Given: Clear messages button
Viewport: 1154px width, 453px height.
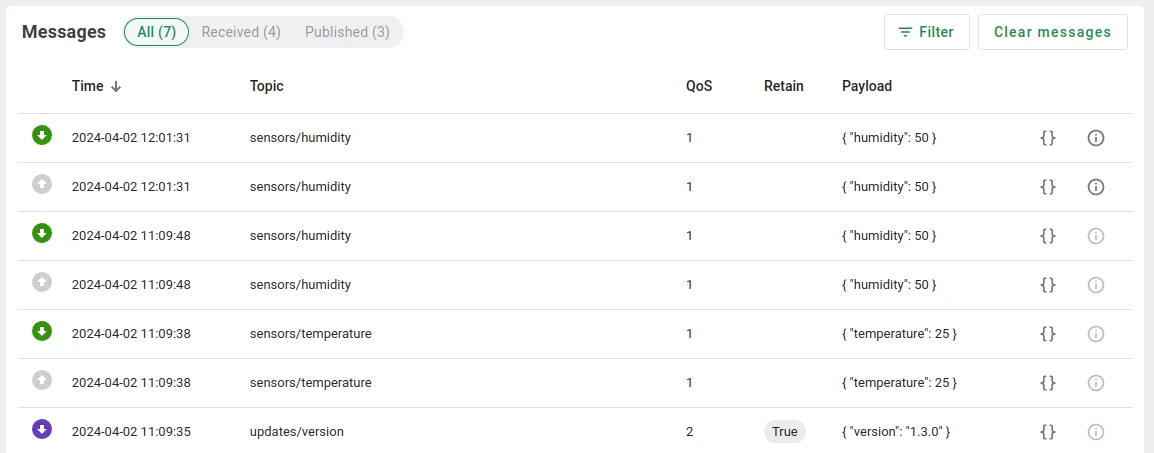Looking at the screenshot, I should [1052, 32].
